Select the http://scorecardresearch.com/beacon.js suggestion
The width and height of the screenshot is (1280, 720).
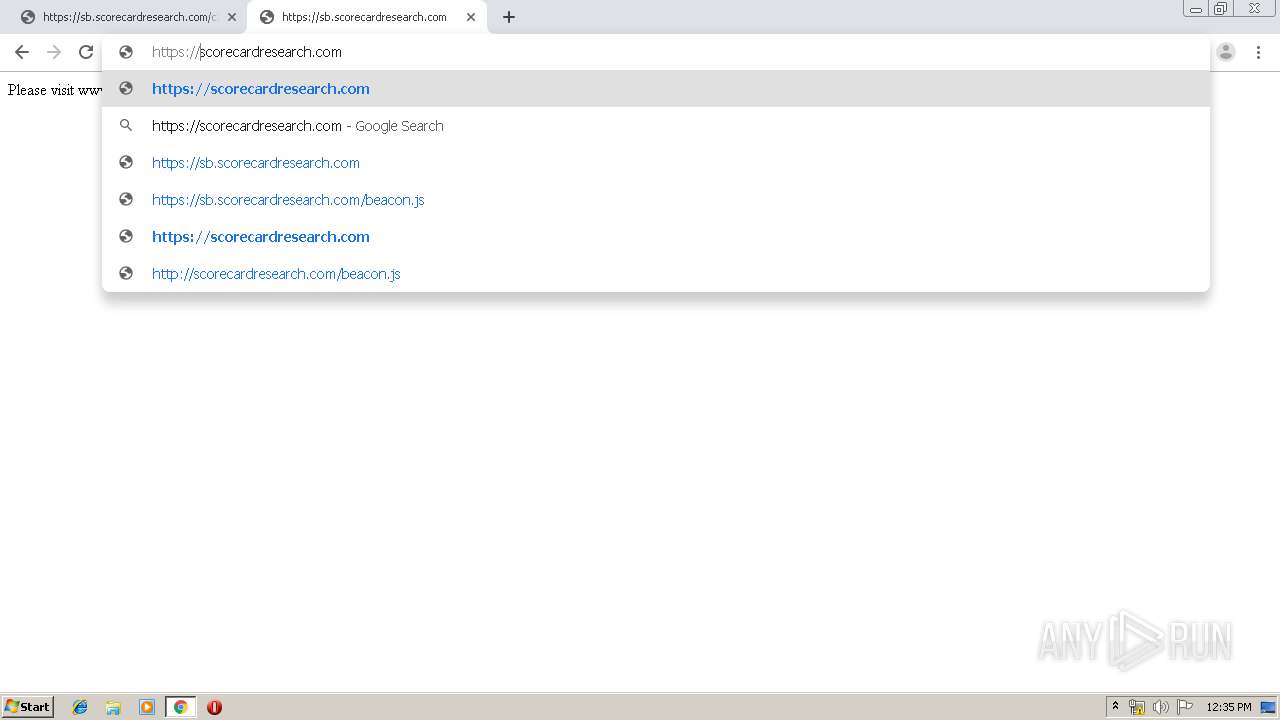tap(656, 274)
